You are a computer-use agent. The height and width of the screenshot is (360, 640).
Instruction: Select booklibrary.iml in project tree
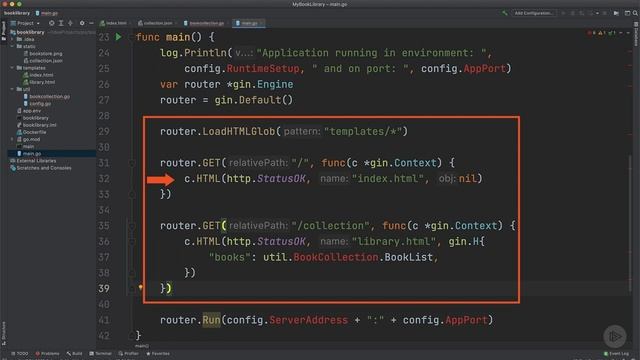36,125
